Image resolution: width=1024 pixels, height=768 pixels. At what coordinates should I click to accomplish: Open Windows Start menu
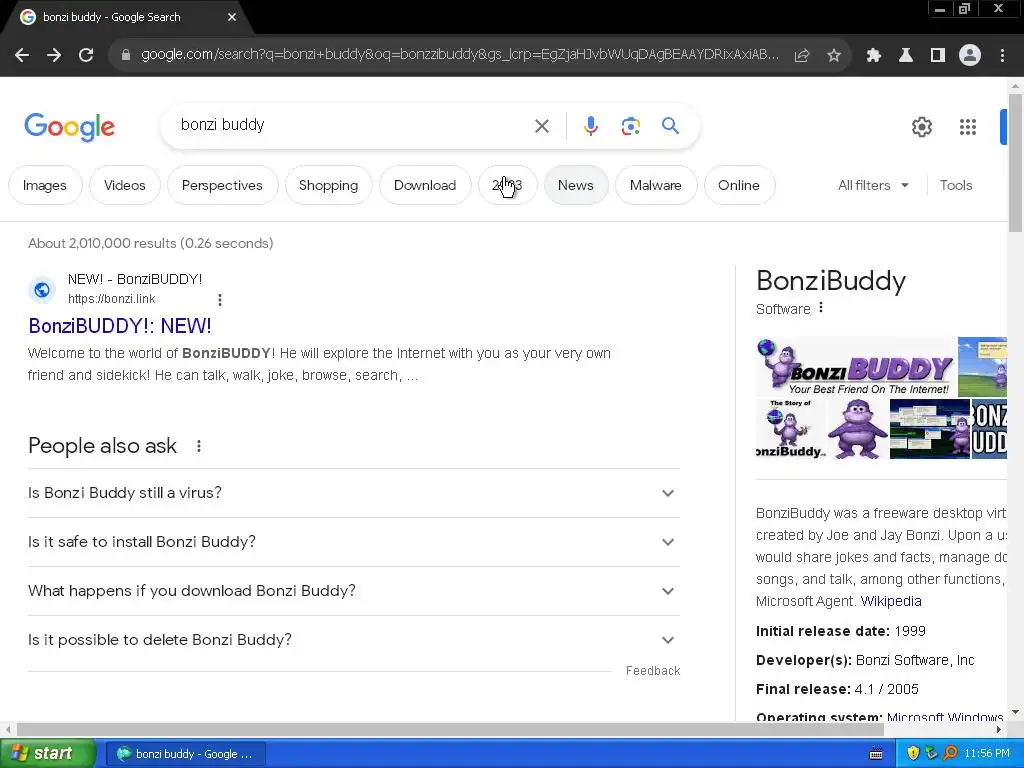(x=47, y=754)
